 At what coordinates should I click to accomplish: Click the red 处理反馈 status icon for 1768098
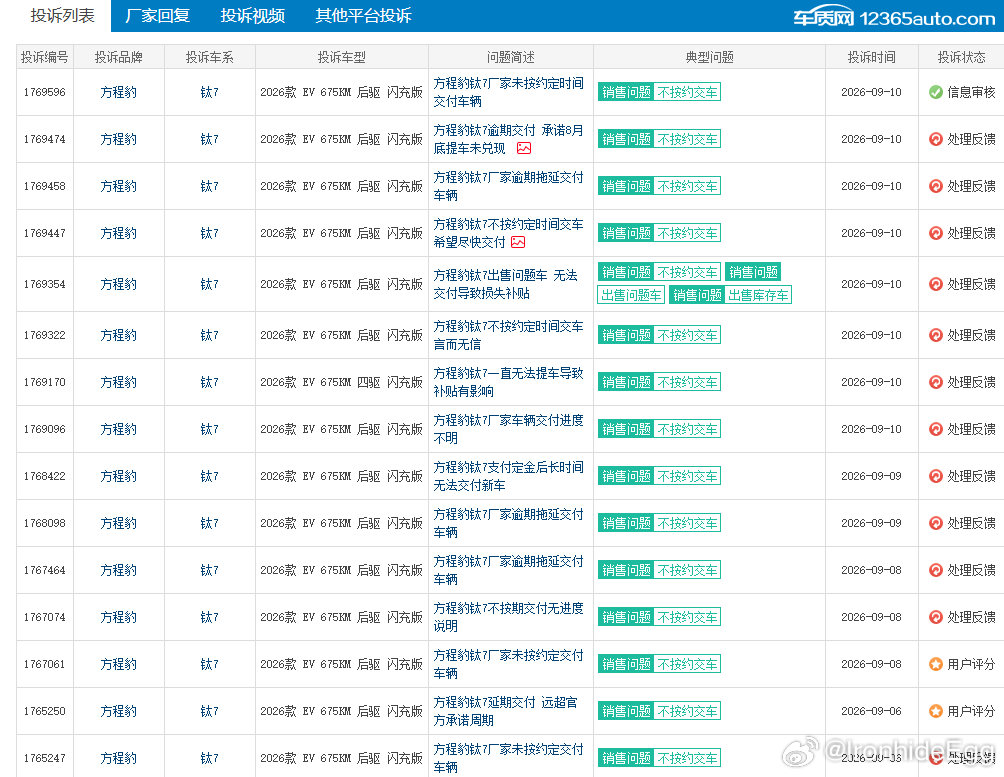coord(935,523)
